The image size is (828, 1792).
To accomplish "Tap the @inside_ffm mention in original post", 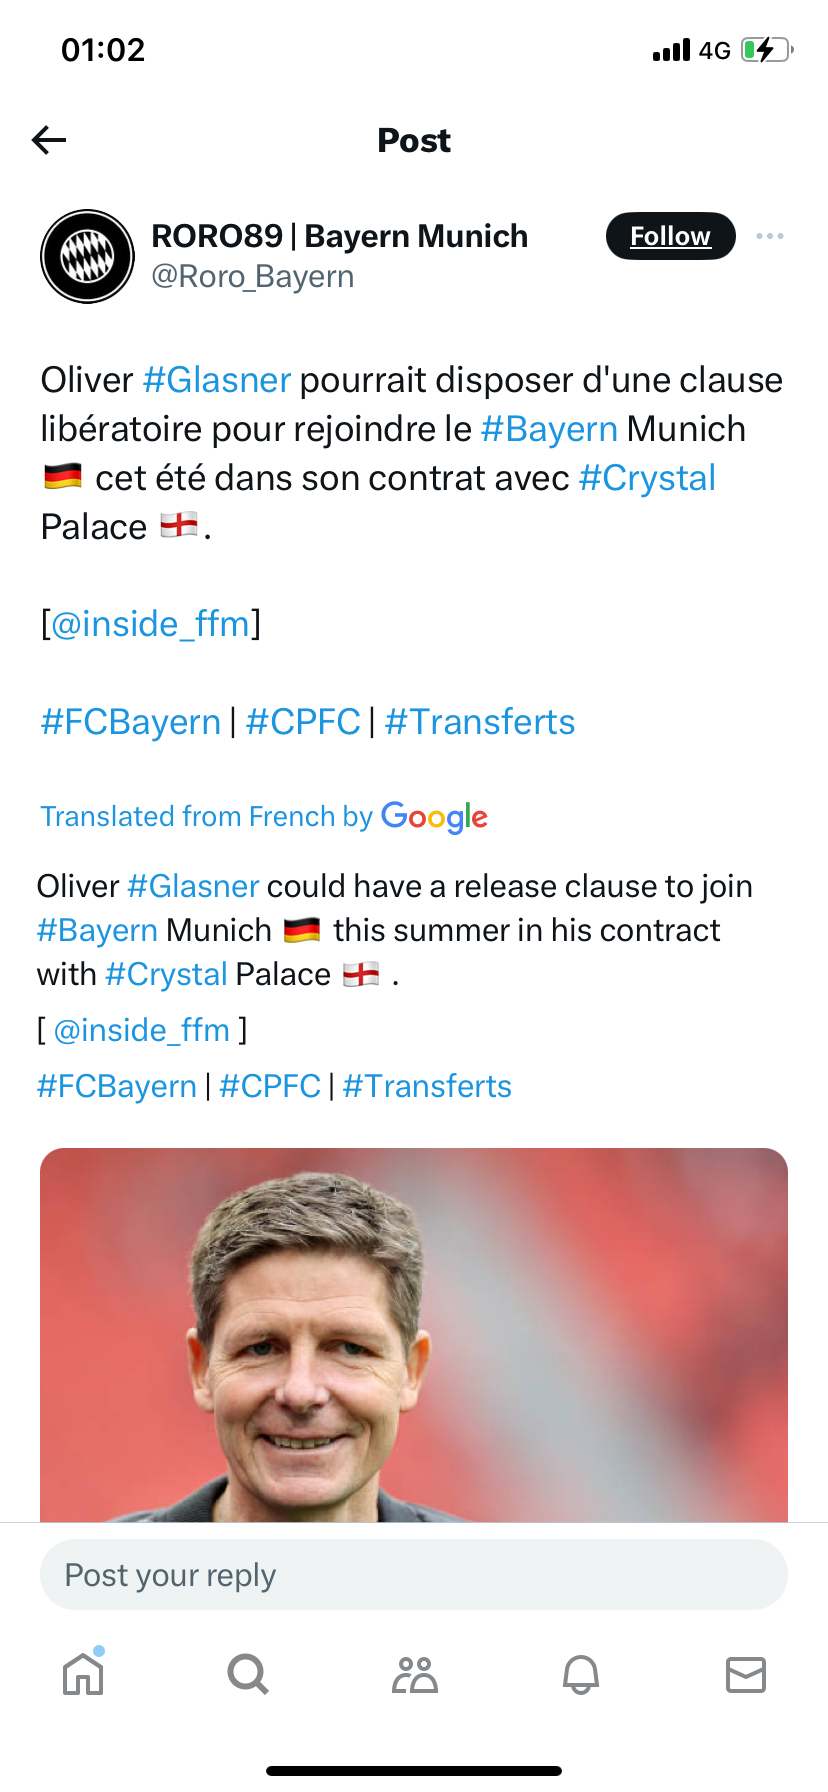I will [150, 624].
